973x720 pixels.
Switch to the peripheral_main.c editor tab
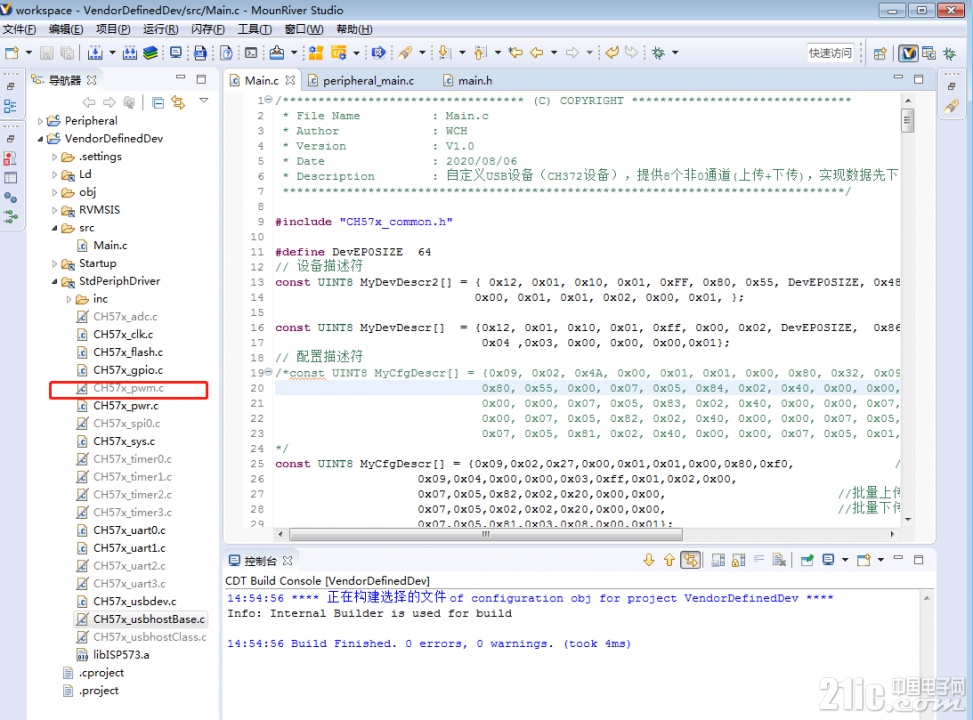pos(361,81)
